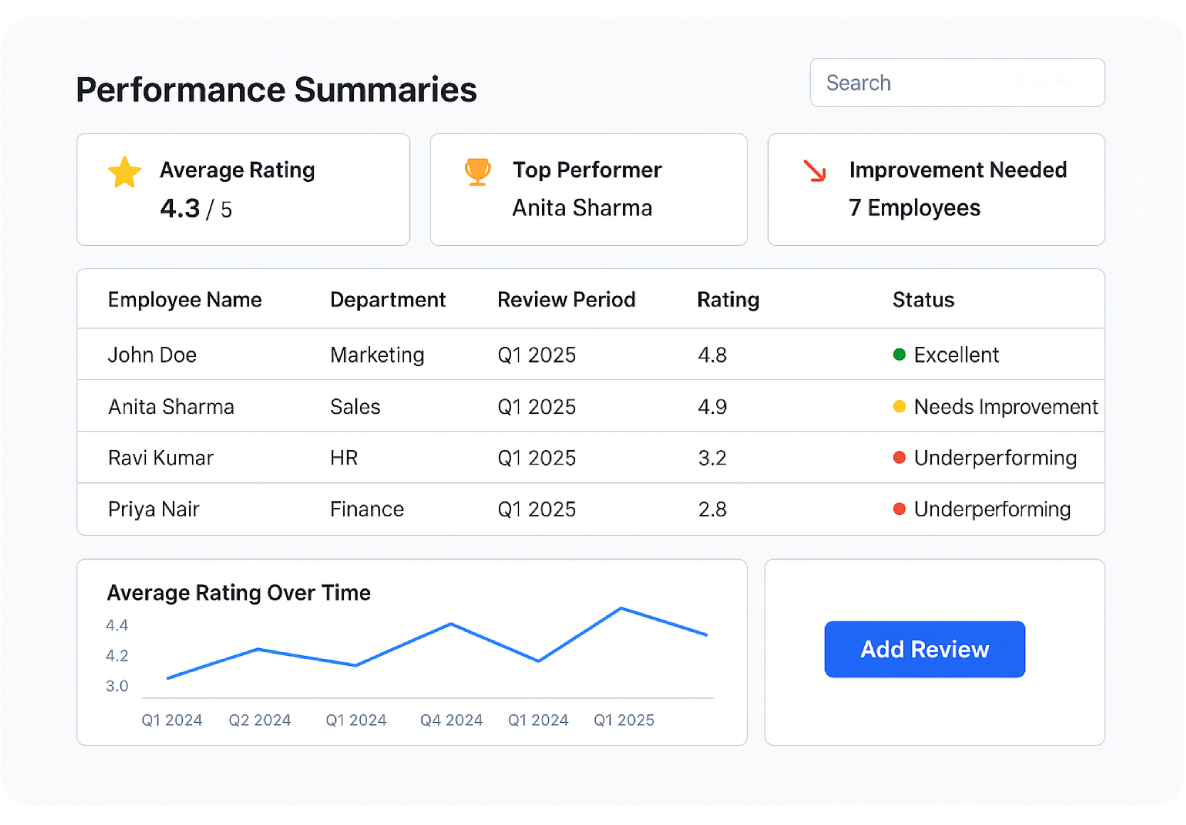Click Finance department cell
This screenshot has height=825, width=1186.
(x=367, y=510)
